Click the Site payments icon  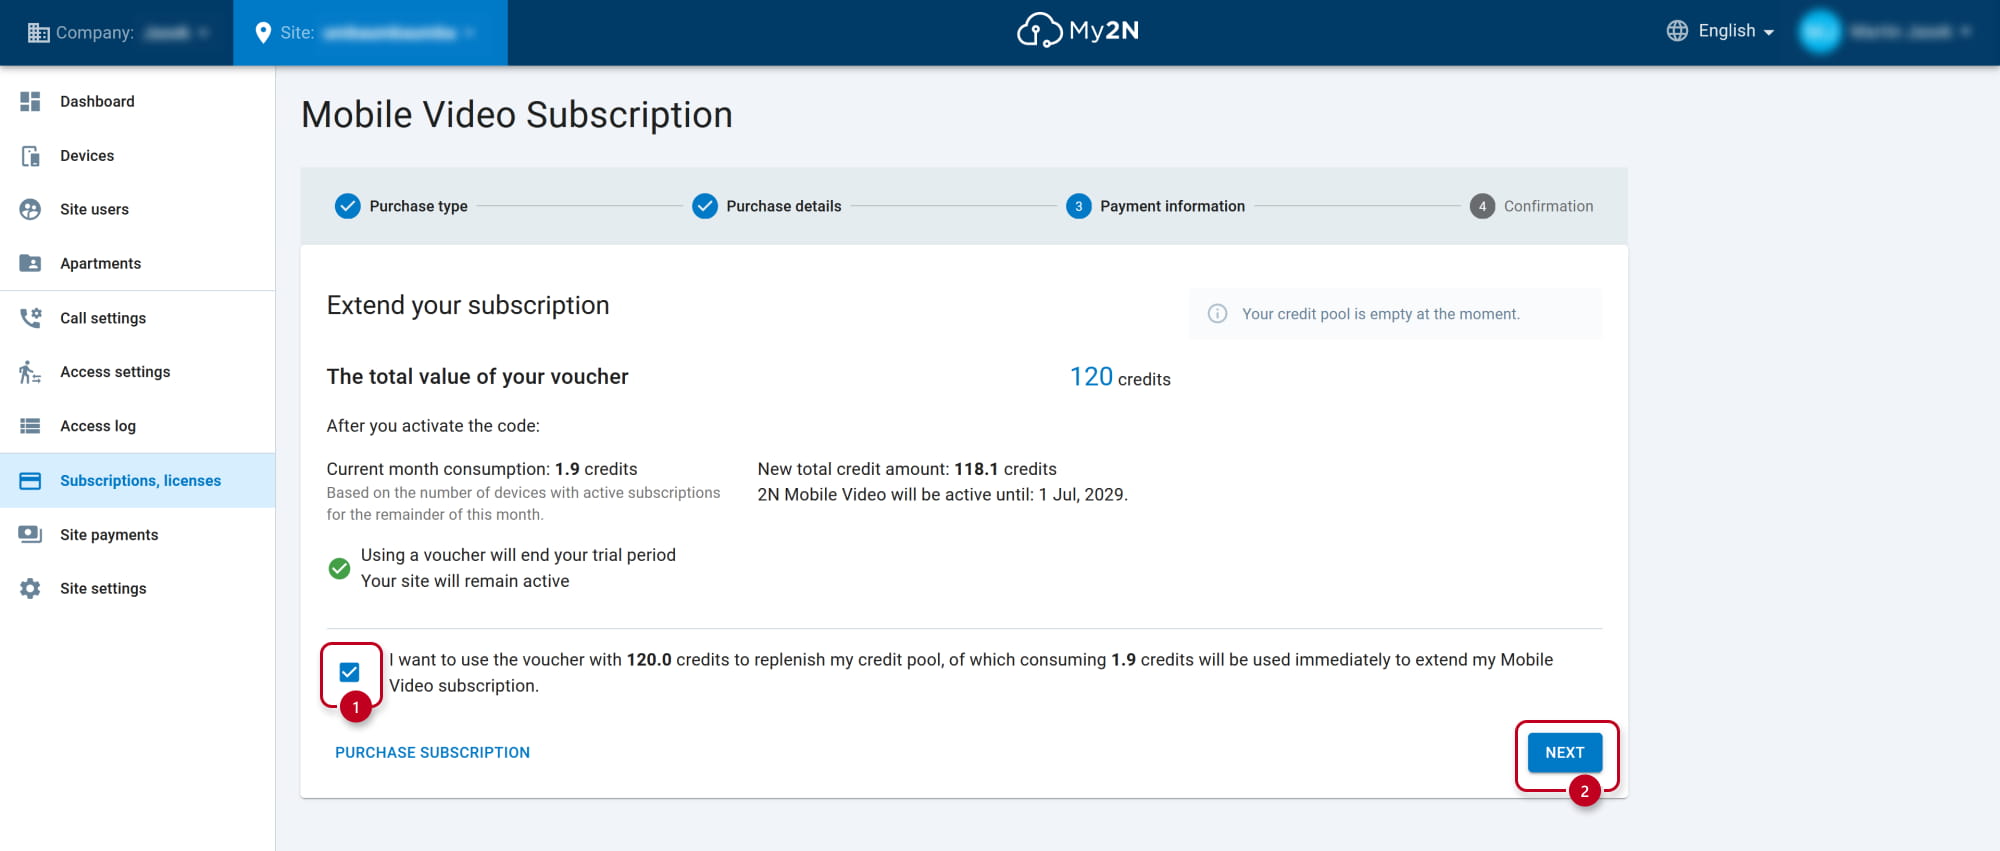click(30, 534)
